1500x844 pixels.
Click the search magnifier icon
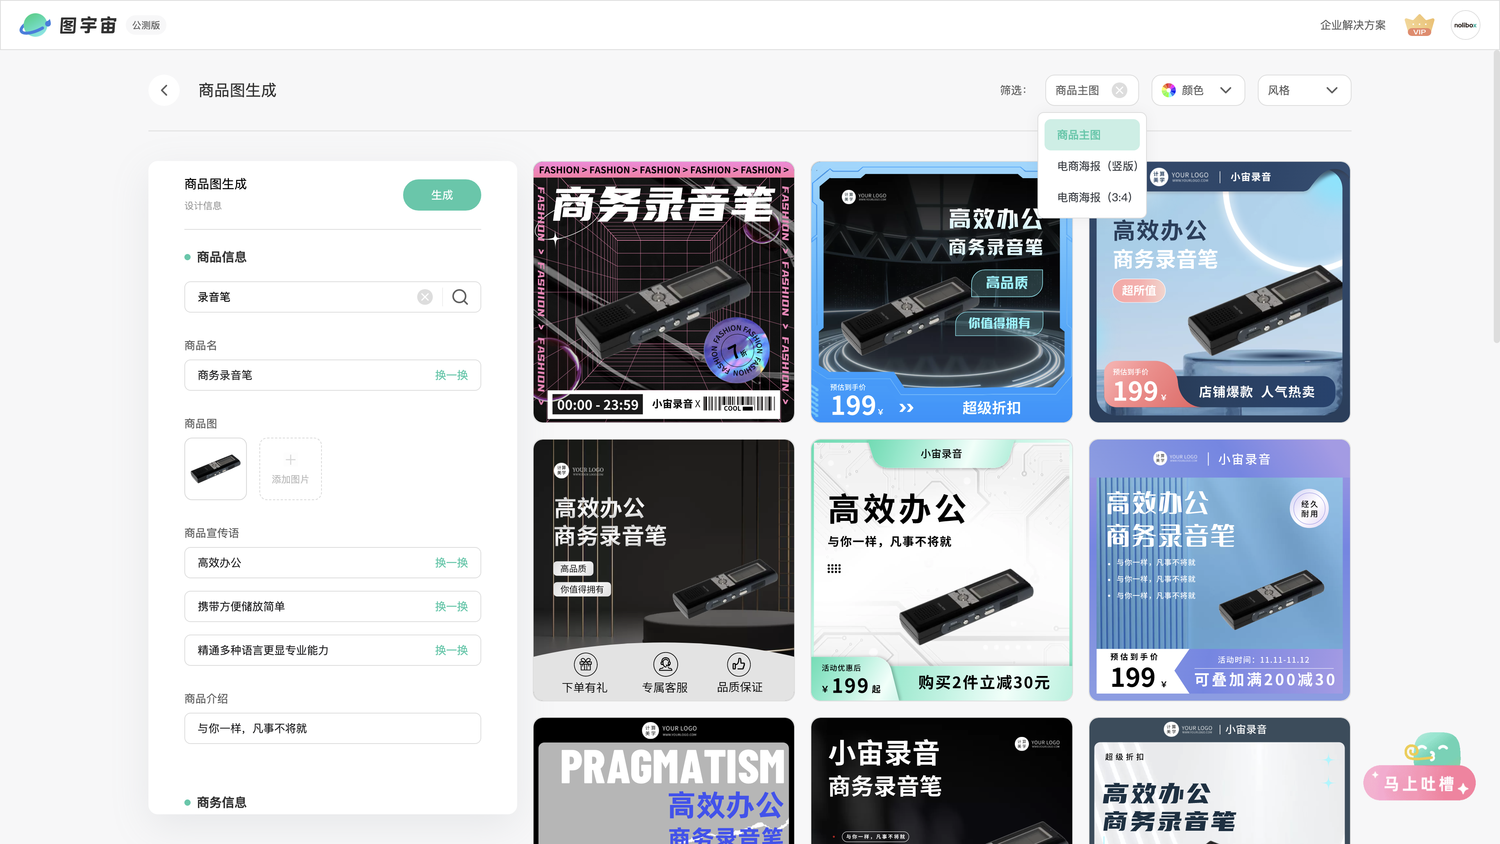tap(460, 297)
